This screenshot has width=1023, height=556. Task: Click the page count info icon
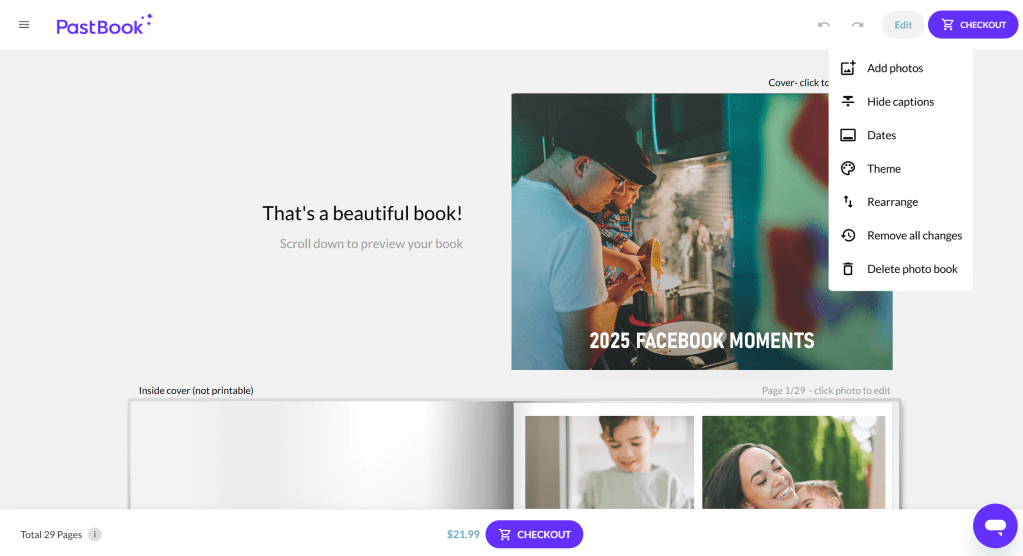pos(95,534)
